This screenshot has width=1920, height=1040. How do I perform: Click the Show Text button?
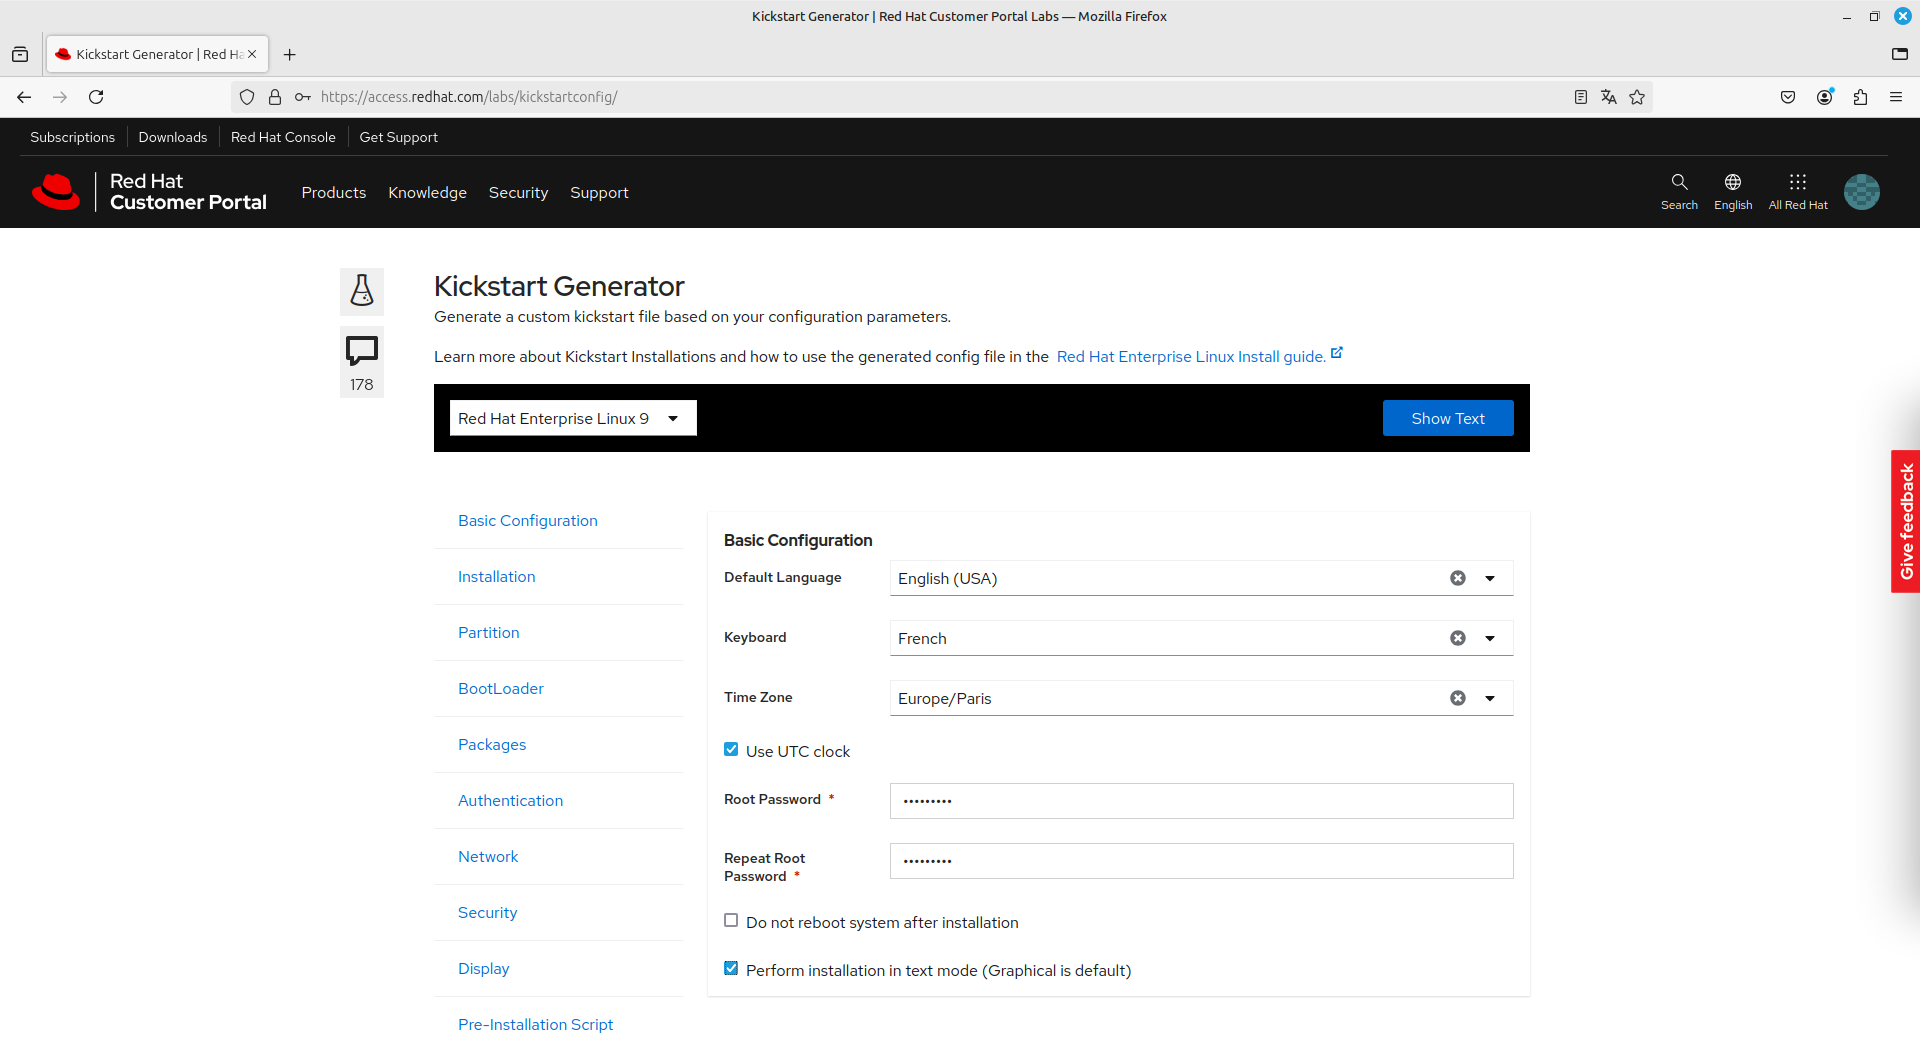1448,418
